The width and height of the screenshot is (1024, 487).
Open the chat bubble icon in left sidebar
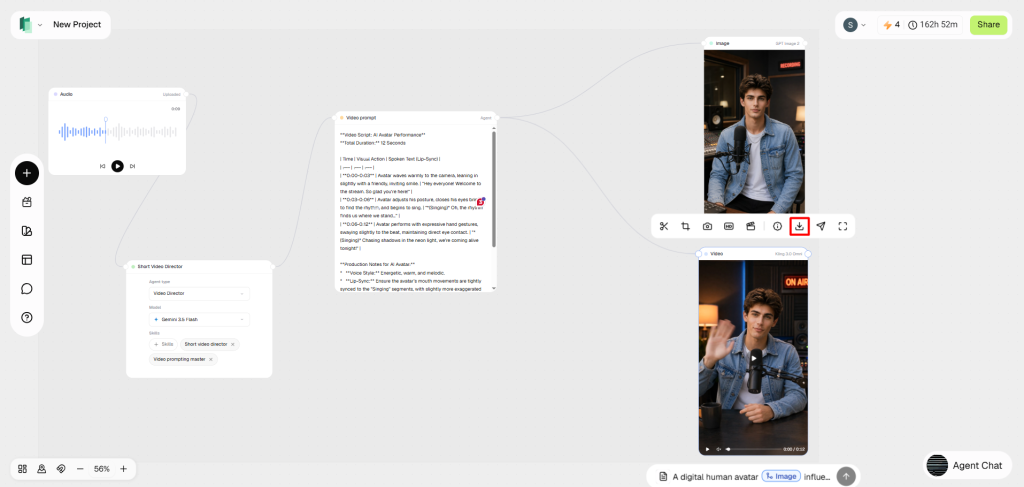[x=27, y=289]
